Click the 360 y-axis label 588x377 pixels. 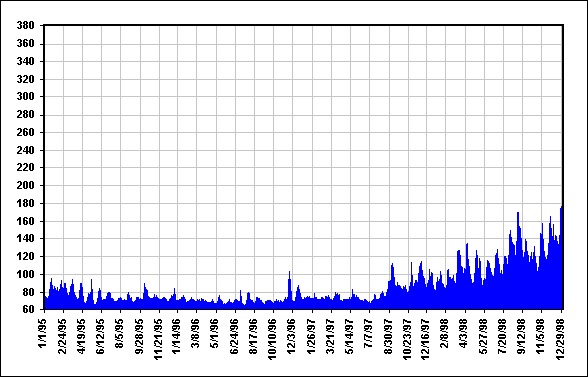(x=26, y=44)
